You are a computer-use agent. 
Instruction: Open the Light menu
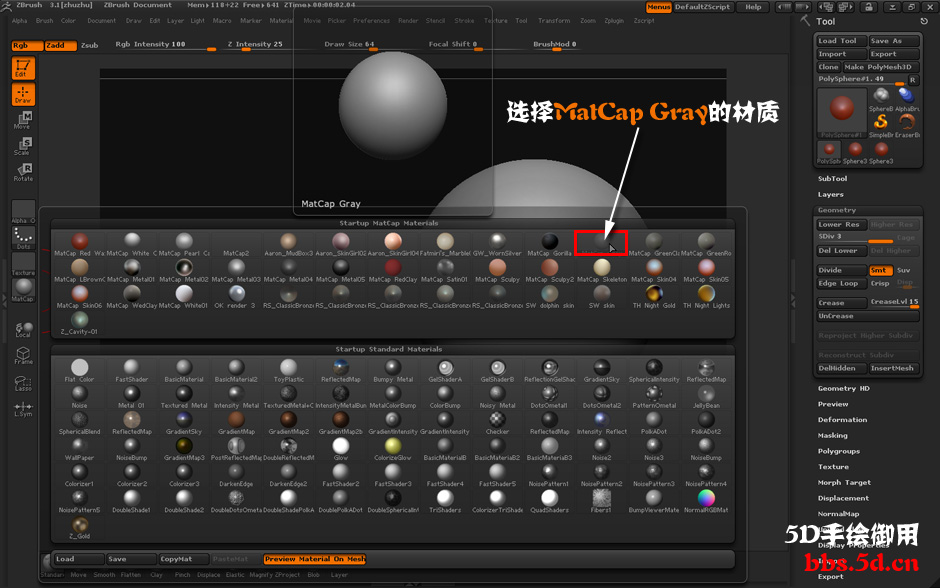(198, 20)
